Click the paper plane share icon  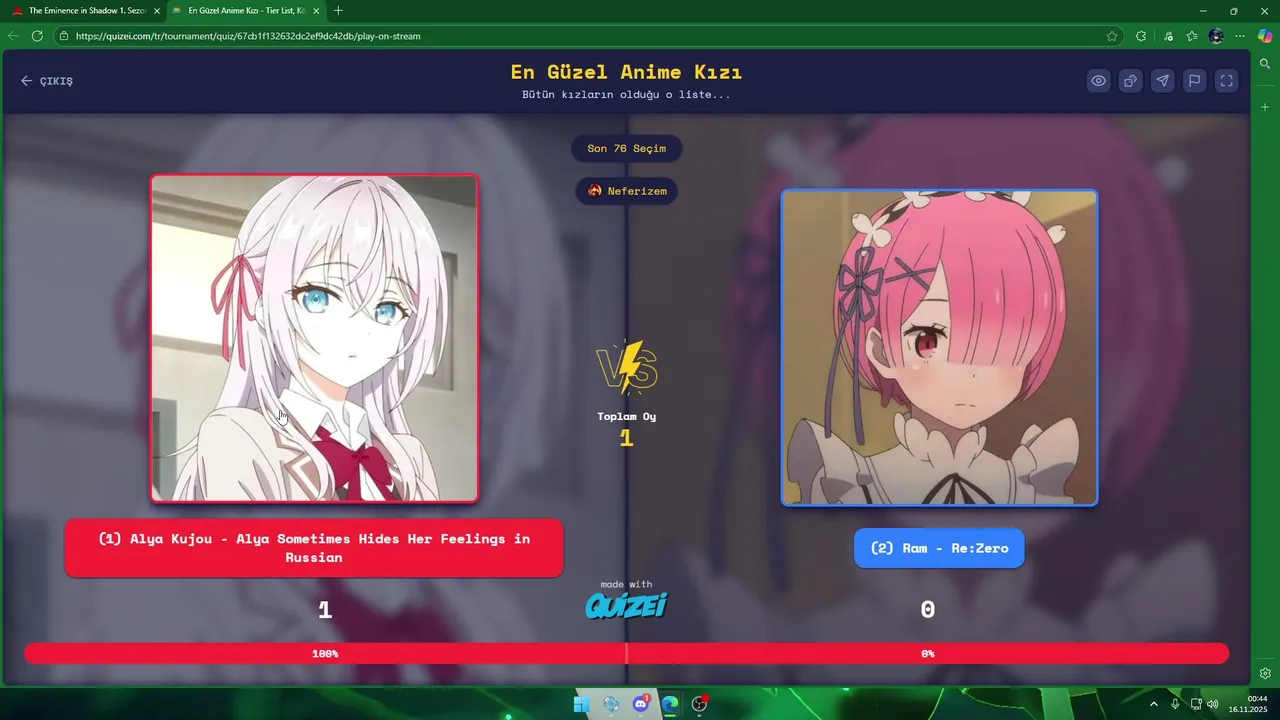coord(1162,81)
